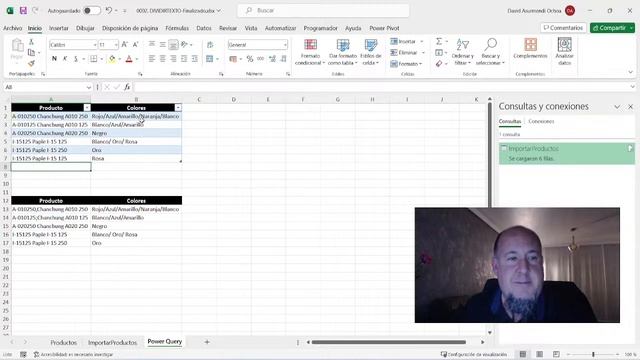
Task: Open the Fórmulas ribbon tab
Action: pyautogui.click(x=177, y=28)
